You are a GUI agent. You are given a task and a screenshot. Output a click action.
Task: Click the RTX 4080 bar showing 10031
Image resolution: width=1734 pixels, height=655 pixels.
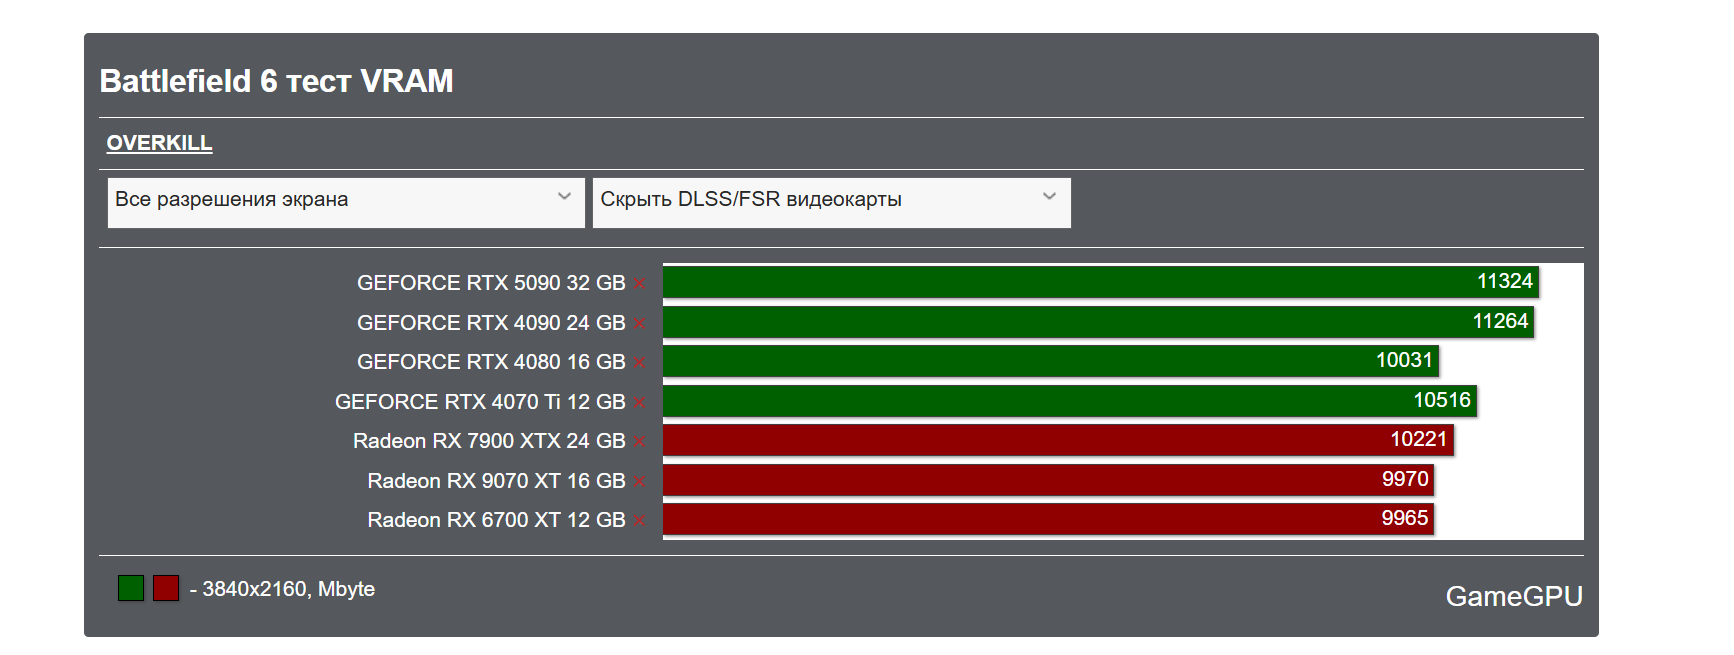pyautogui.click(x=1051, y=361)
